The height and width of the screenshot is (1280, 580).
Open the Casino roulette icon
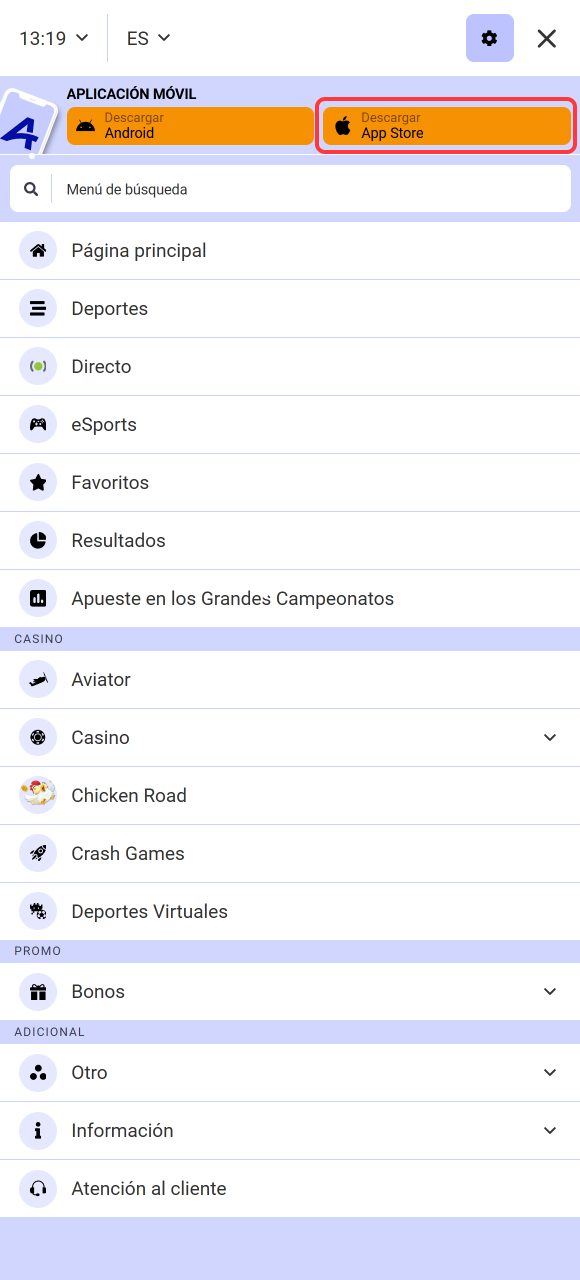pyautogui.click(x=37, y=737)
